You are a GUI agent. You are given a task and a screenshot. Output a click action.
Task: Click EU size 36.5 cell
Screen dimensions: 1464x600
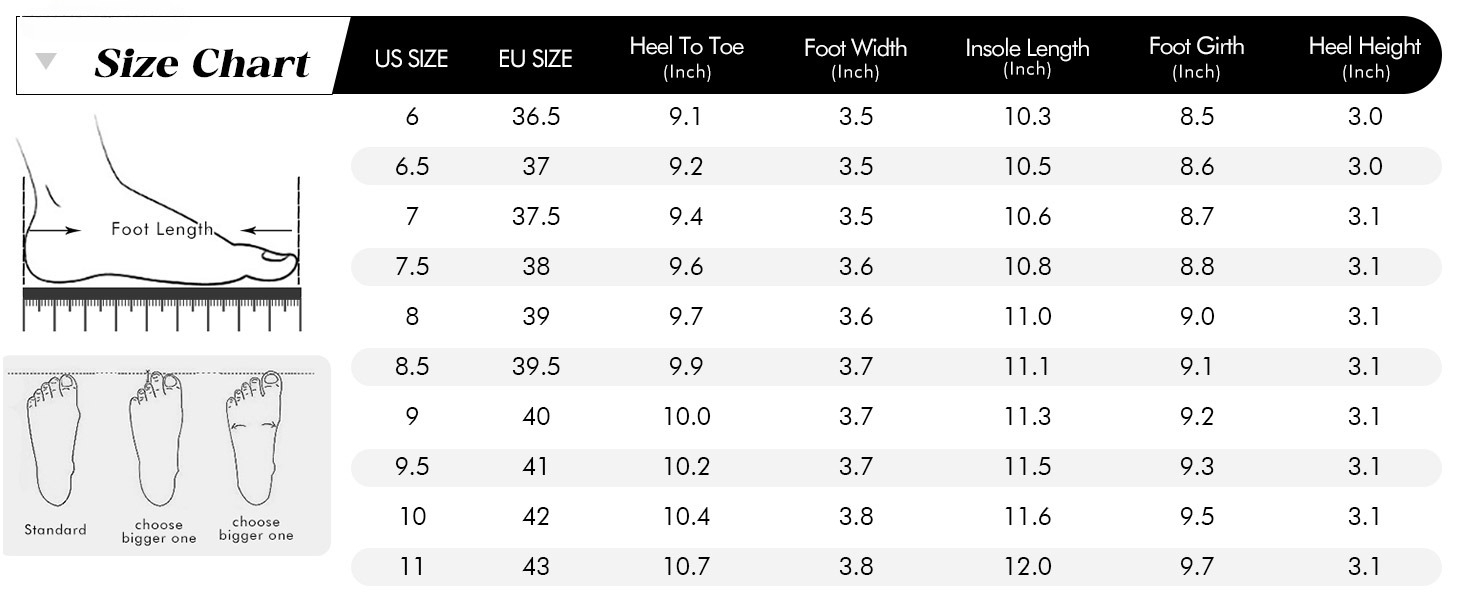click(536, 117)
